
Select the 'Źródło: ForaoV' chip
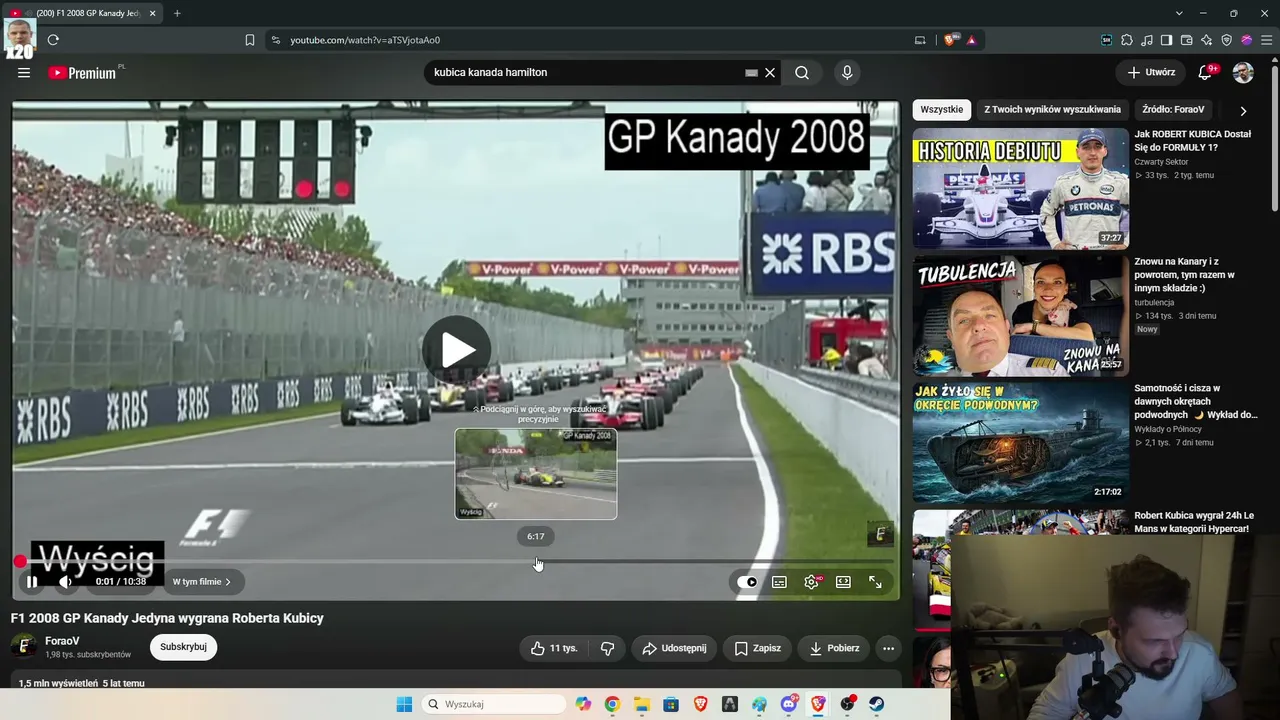pyautogui.click(x=1173, y=110)
